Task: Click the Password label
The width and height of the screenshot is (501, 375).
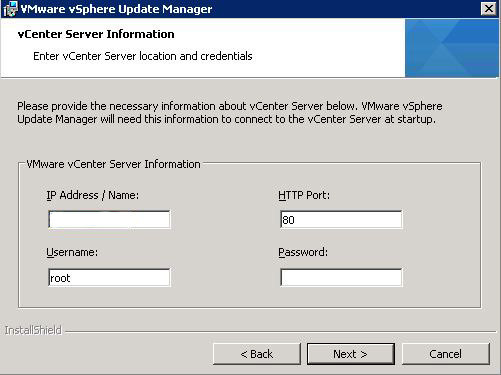Action: pos(303,252)
